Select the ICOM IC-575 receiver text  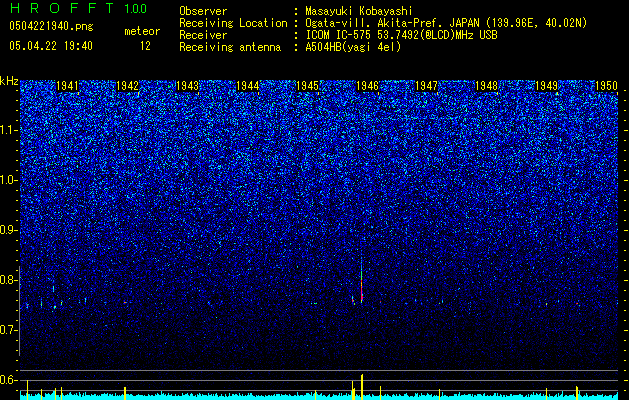[401, 35]
